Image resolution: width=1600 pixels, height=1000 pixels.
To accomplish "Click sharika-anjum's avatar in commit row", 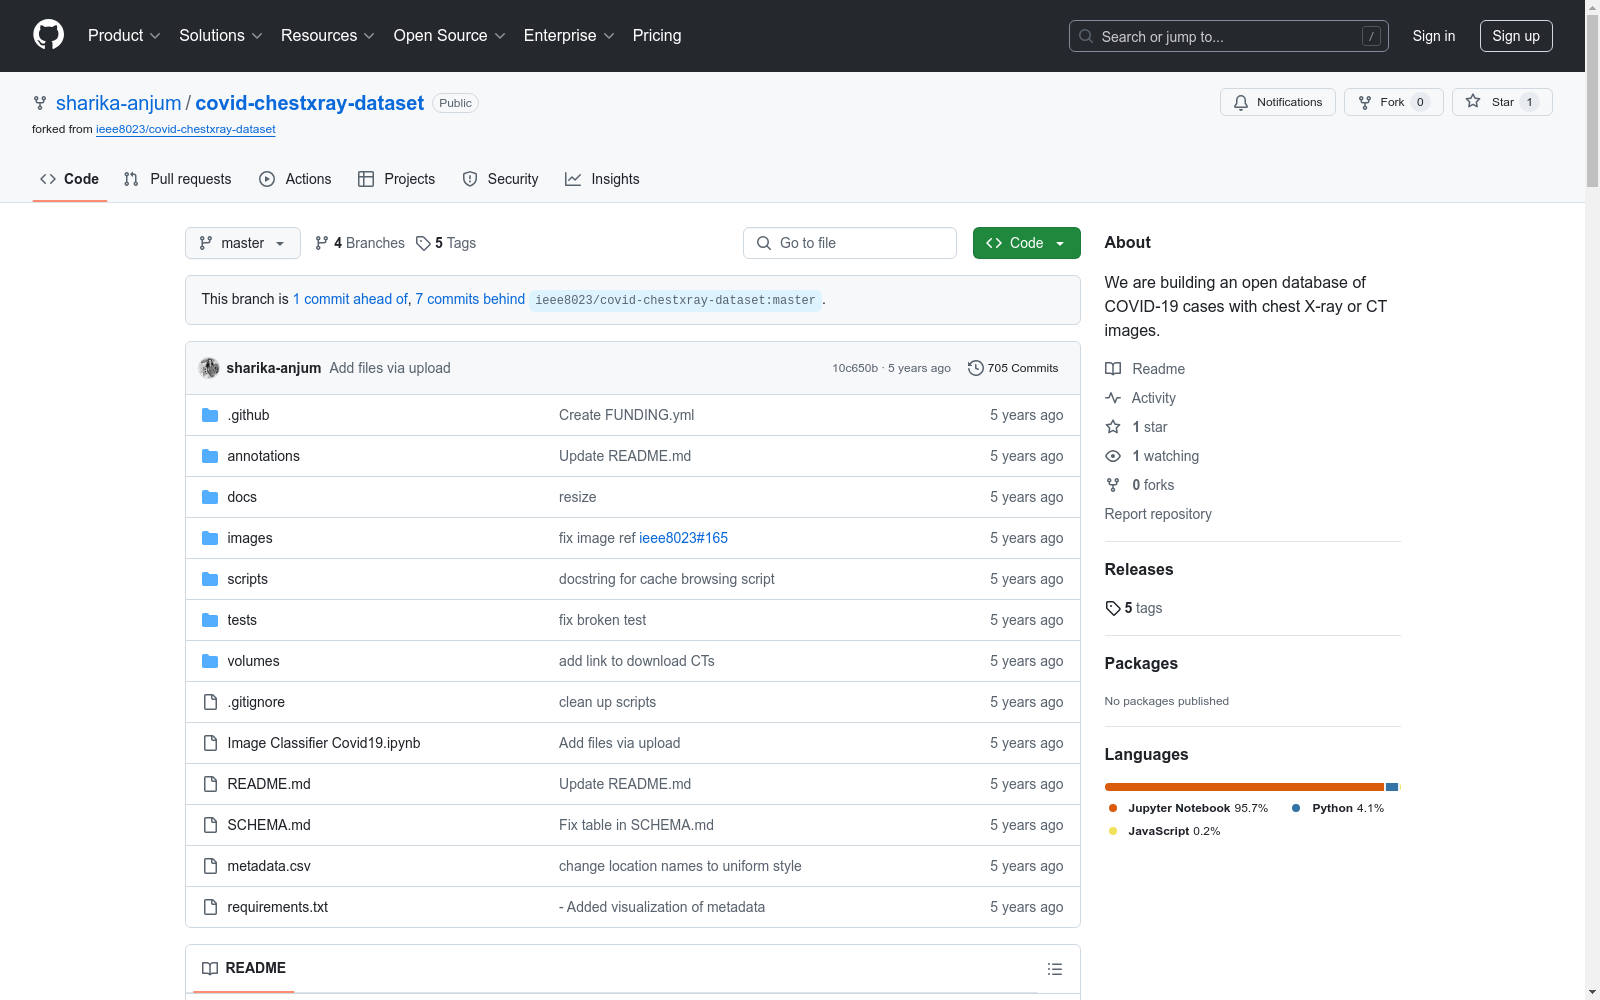I will (x=209, y=368).
